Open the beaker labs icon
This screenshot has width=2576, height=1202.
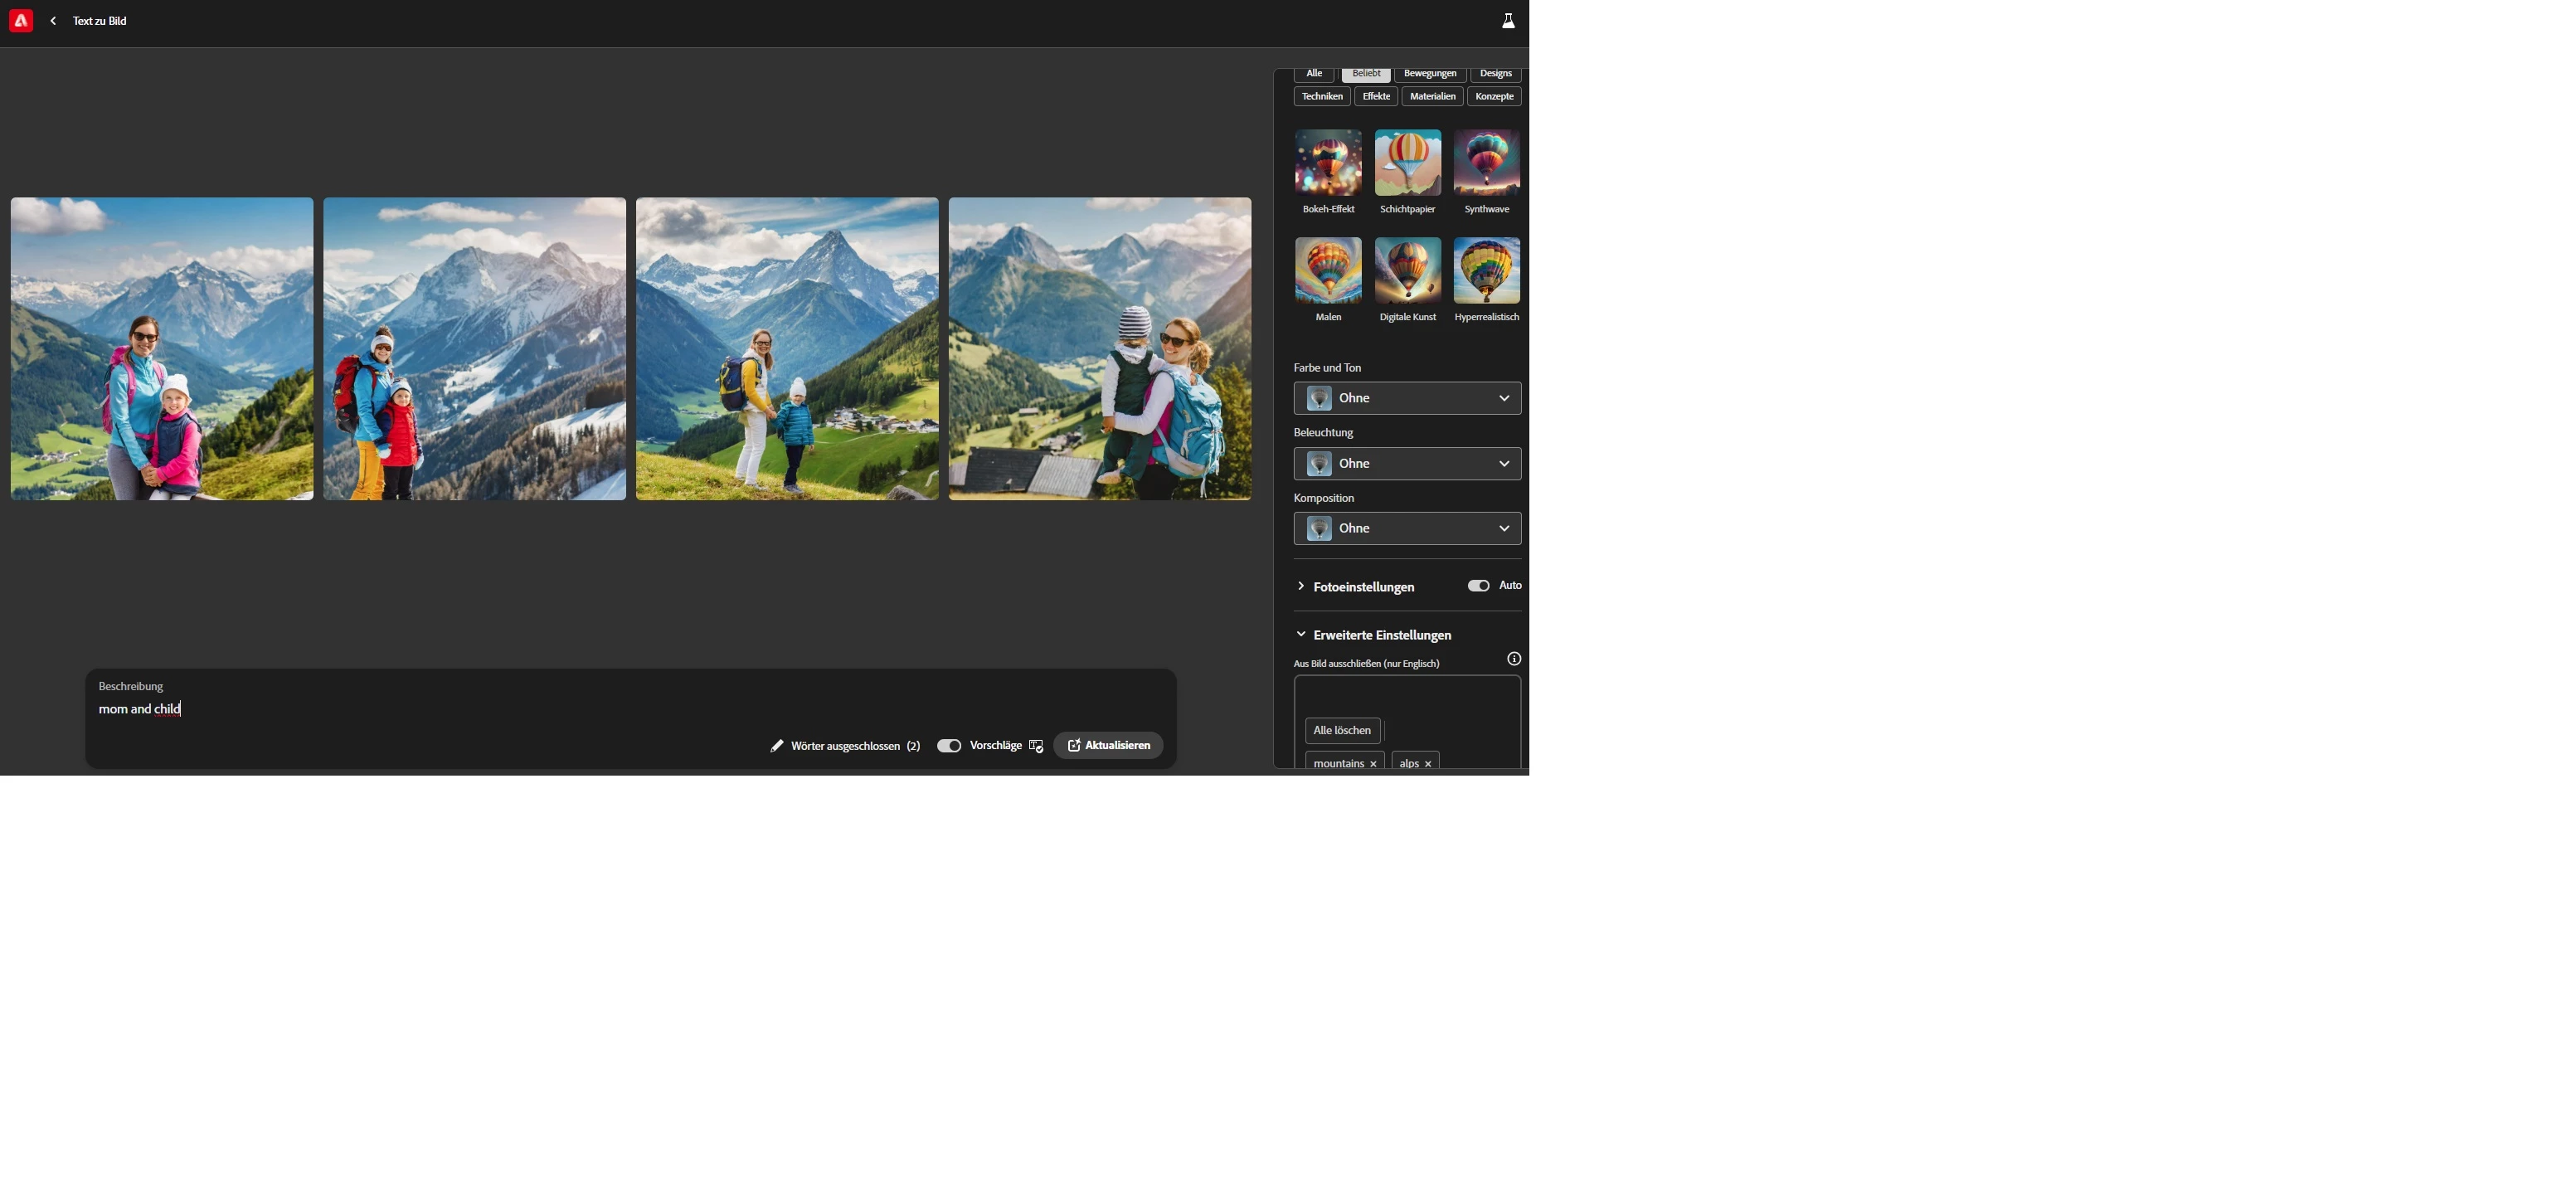coord(1508,21)
